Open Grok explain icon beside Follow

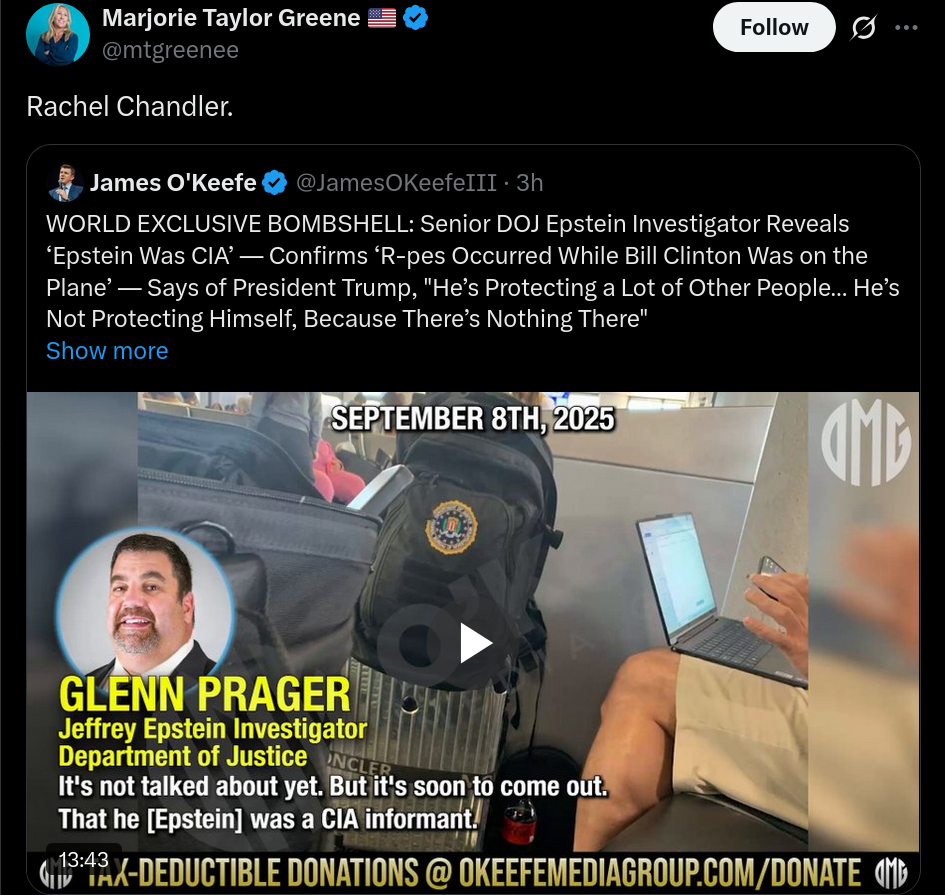tap(863, 28)
